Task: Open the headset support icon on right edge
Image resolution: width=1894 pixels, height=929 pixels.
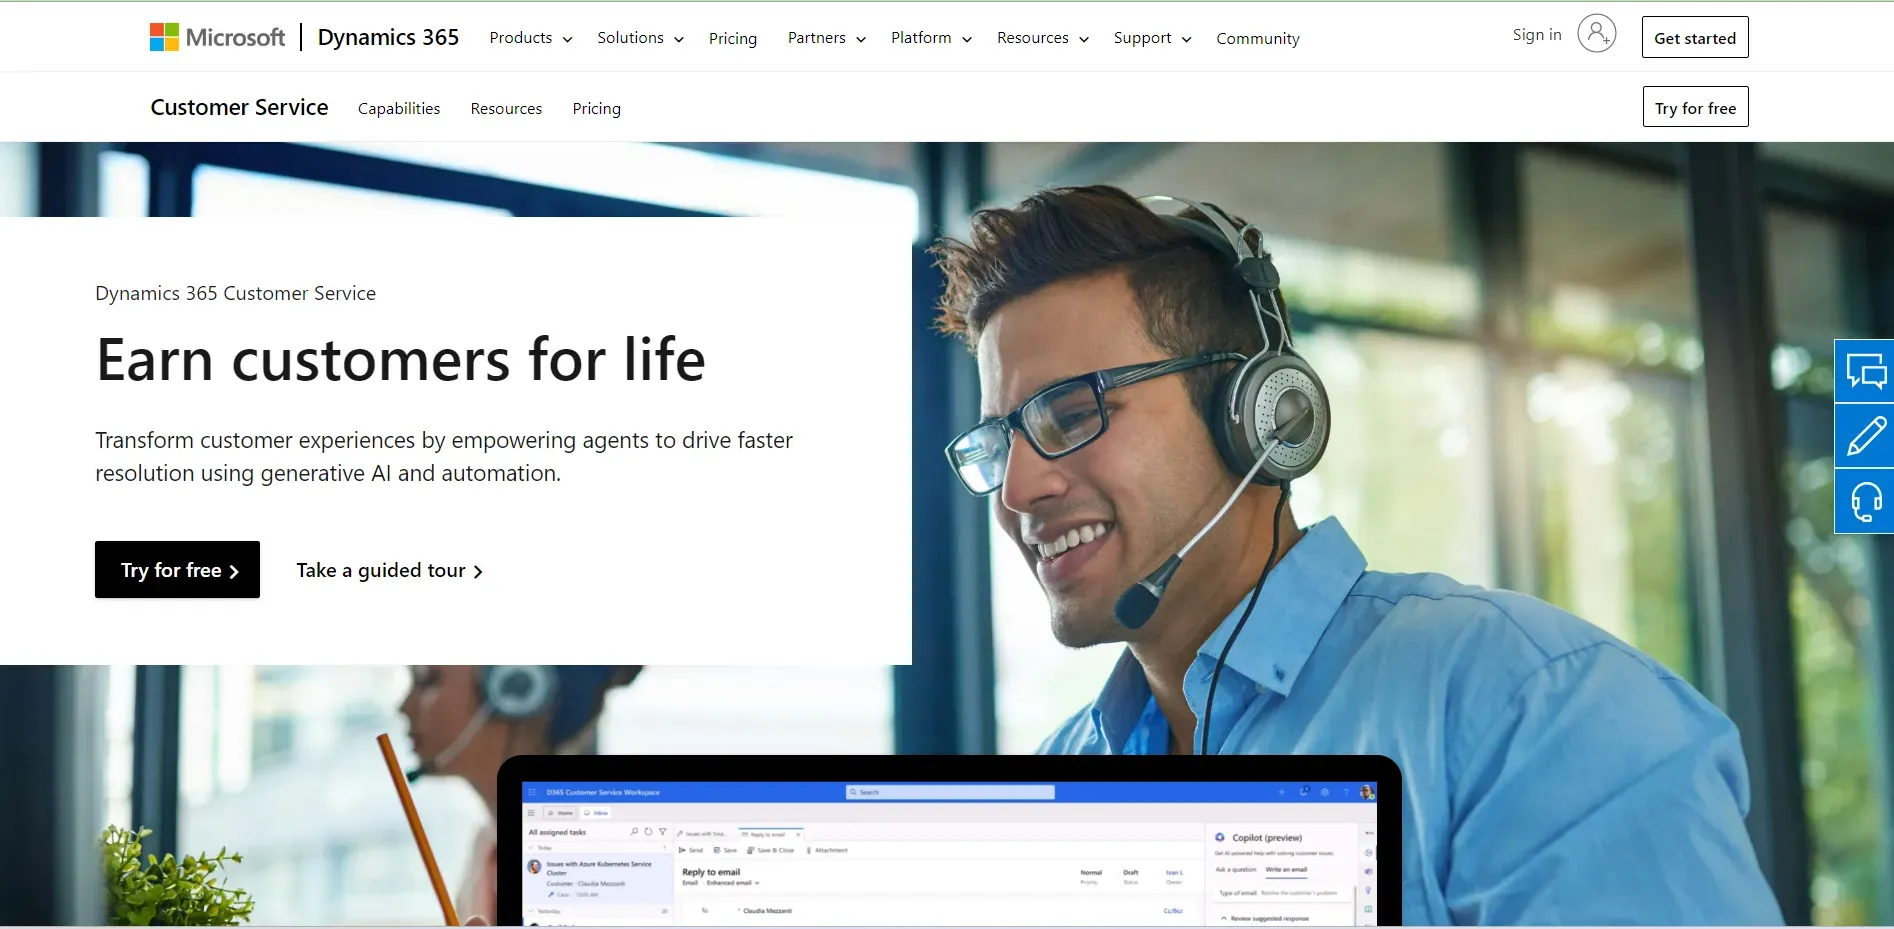Action: 1866,502
